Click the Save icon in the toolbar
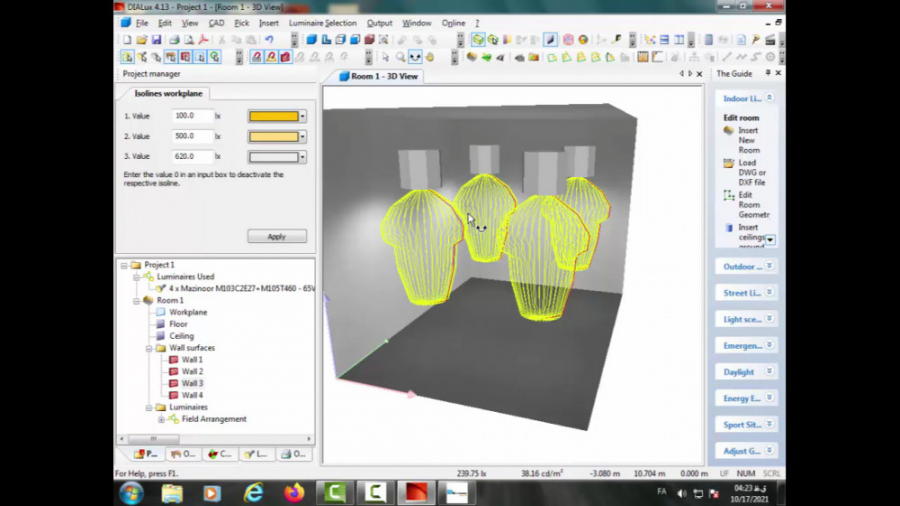The width and height of the screenshot is (900, 506). 155,40
